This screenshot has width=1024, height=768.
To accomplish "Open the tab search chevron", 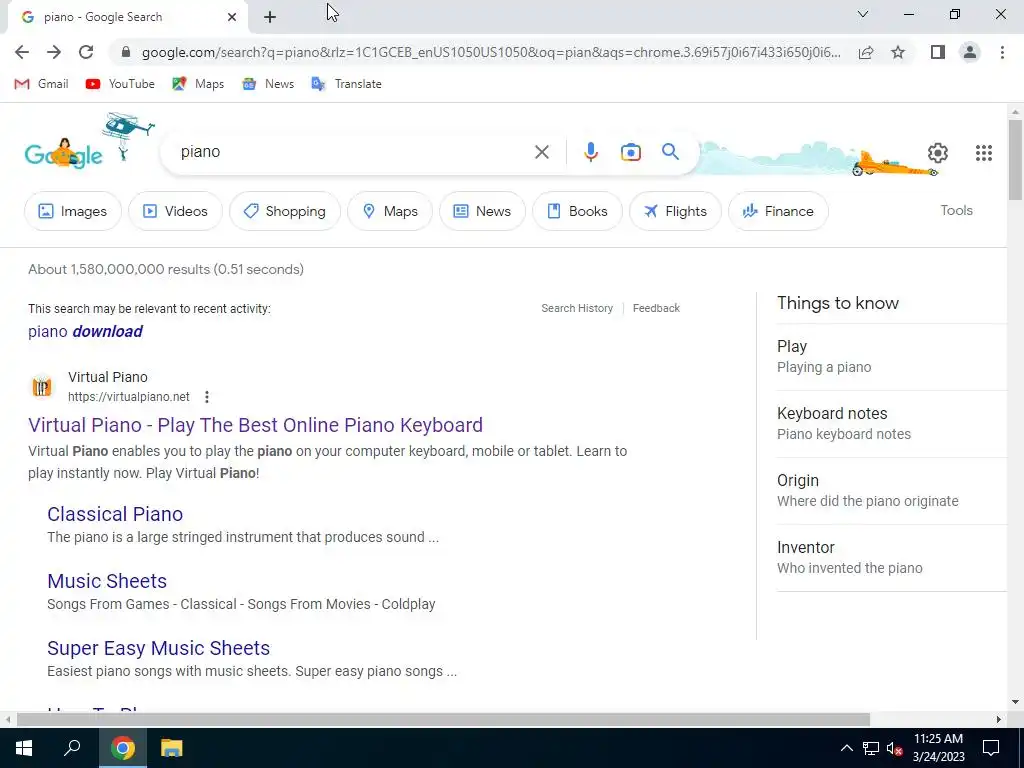I will tap(863, 14).
